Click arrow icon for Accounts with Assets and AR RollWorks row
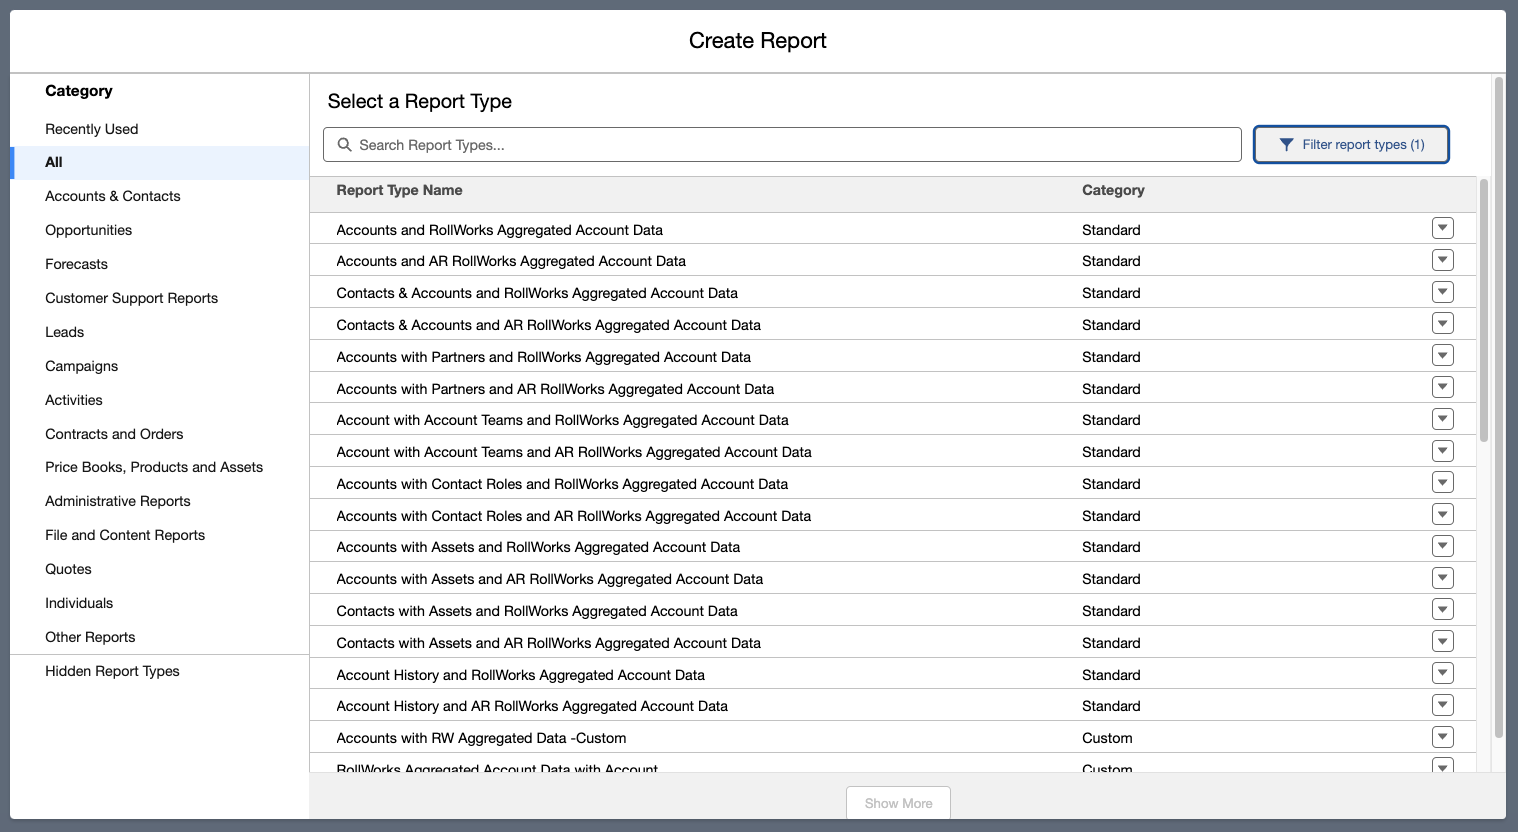The image size is (1518, 832). [x=1442, y=578]
